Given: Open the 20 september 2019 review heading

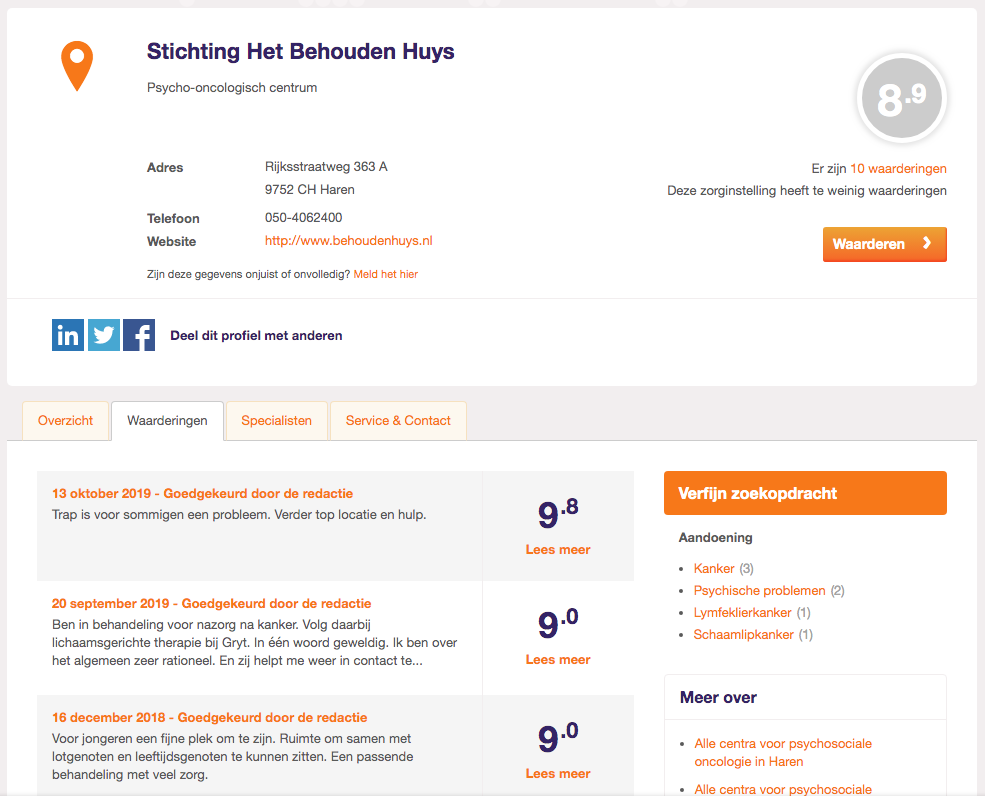Looking at the screenshot, I should point(212,603).
